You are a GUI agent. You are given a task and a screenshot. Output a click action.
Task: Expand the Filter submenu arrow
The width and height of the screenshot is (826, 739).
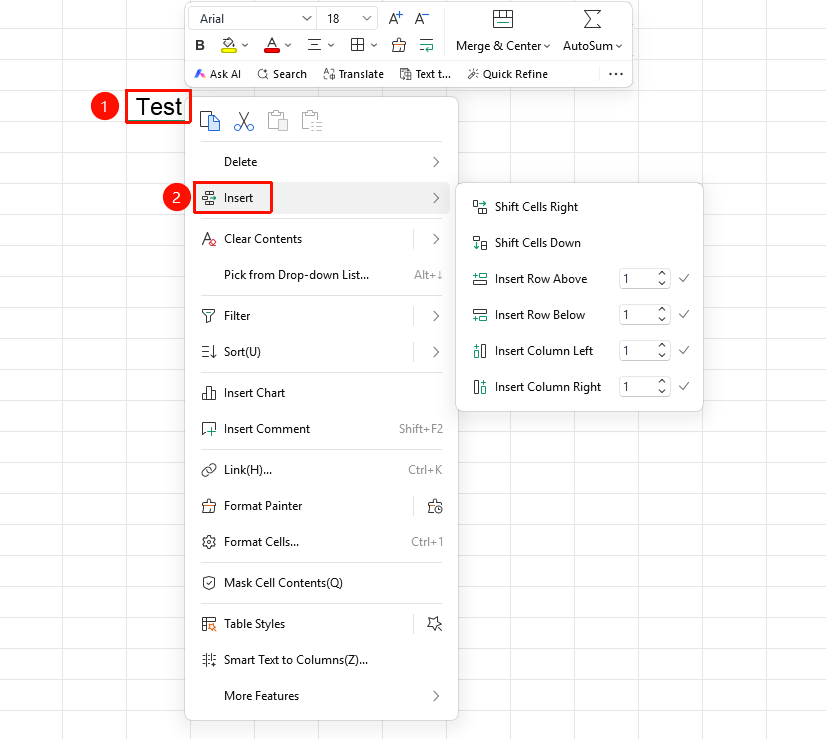point(436,316)
